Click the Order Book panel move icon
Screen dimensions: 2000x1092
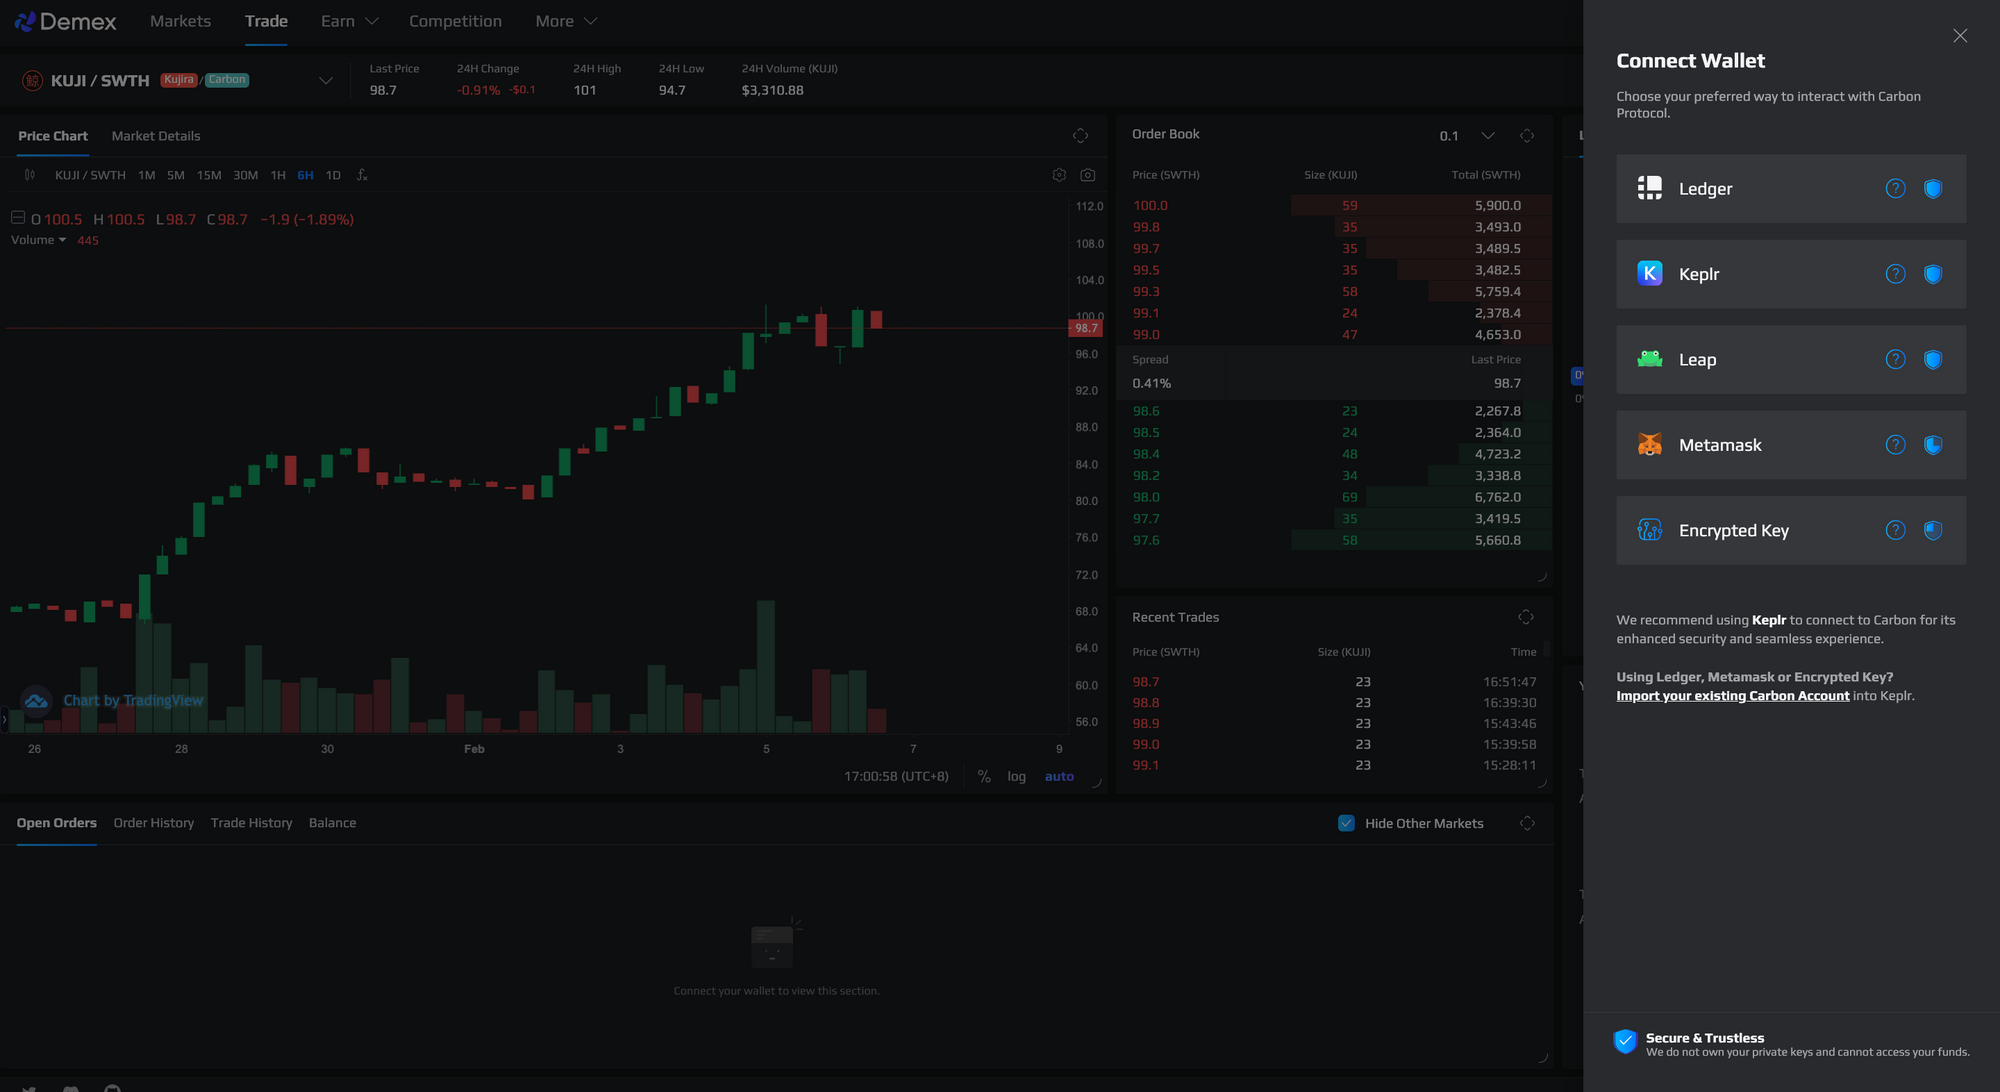pos(1527,136)
